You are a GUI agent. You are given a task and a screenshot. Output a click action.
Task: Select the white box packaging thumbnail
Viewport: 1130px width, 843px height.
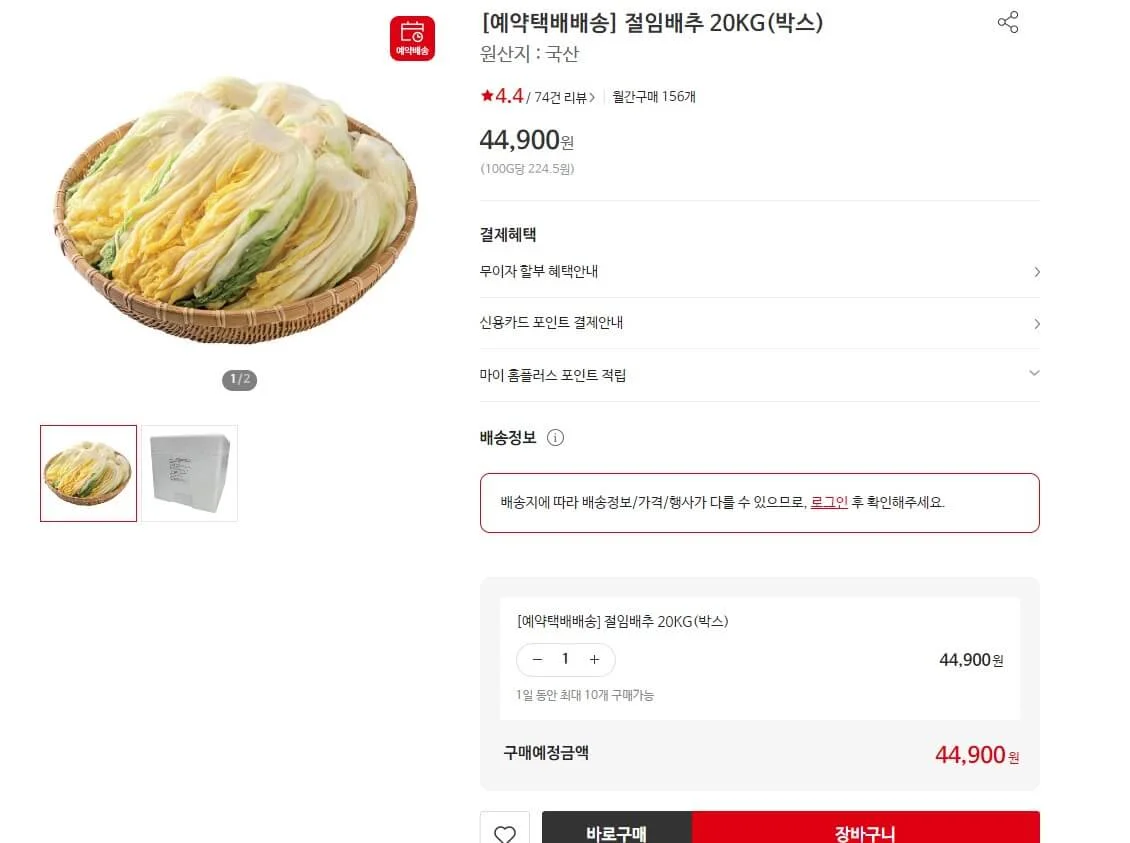[189, 473]
